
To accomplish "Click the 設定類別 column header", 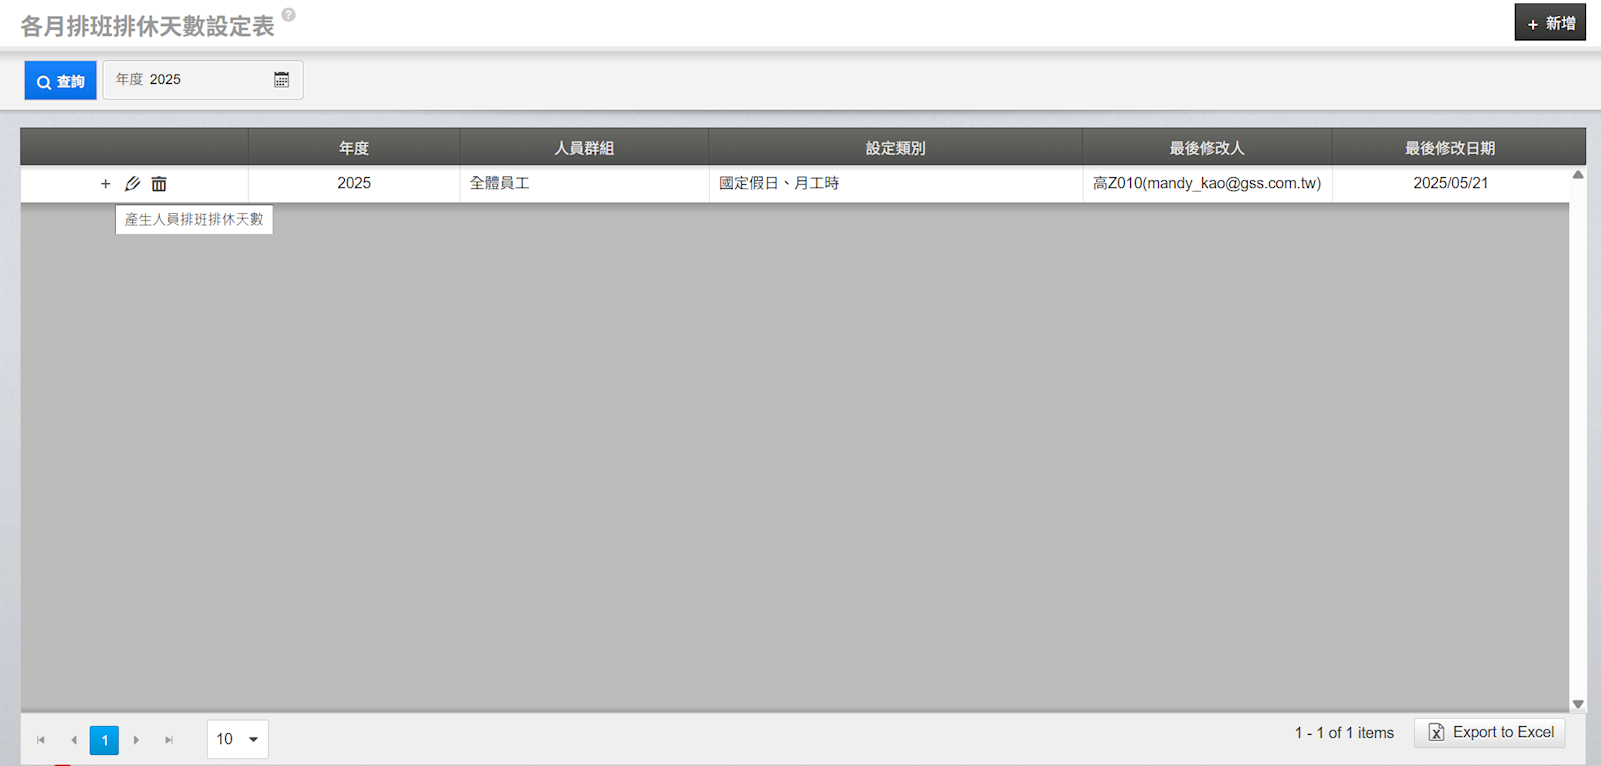I will pyautogui.click(x=895, y=148).
